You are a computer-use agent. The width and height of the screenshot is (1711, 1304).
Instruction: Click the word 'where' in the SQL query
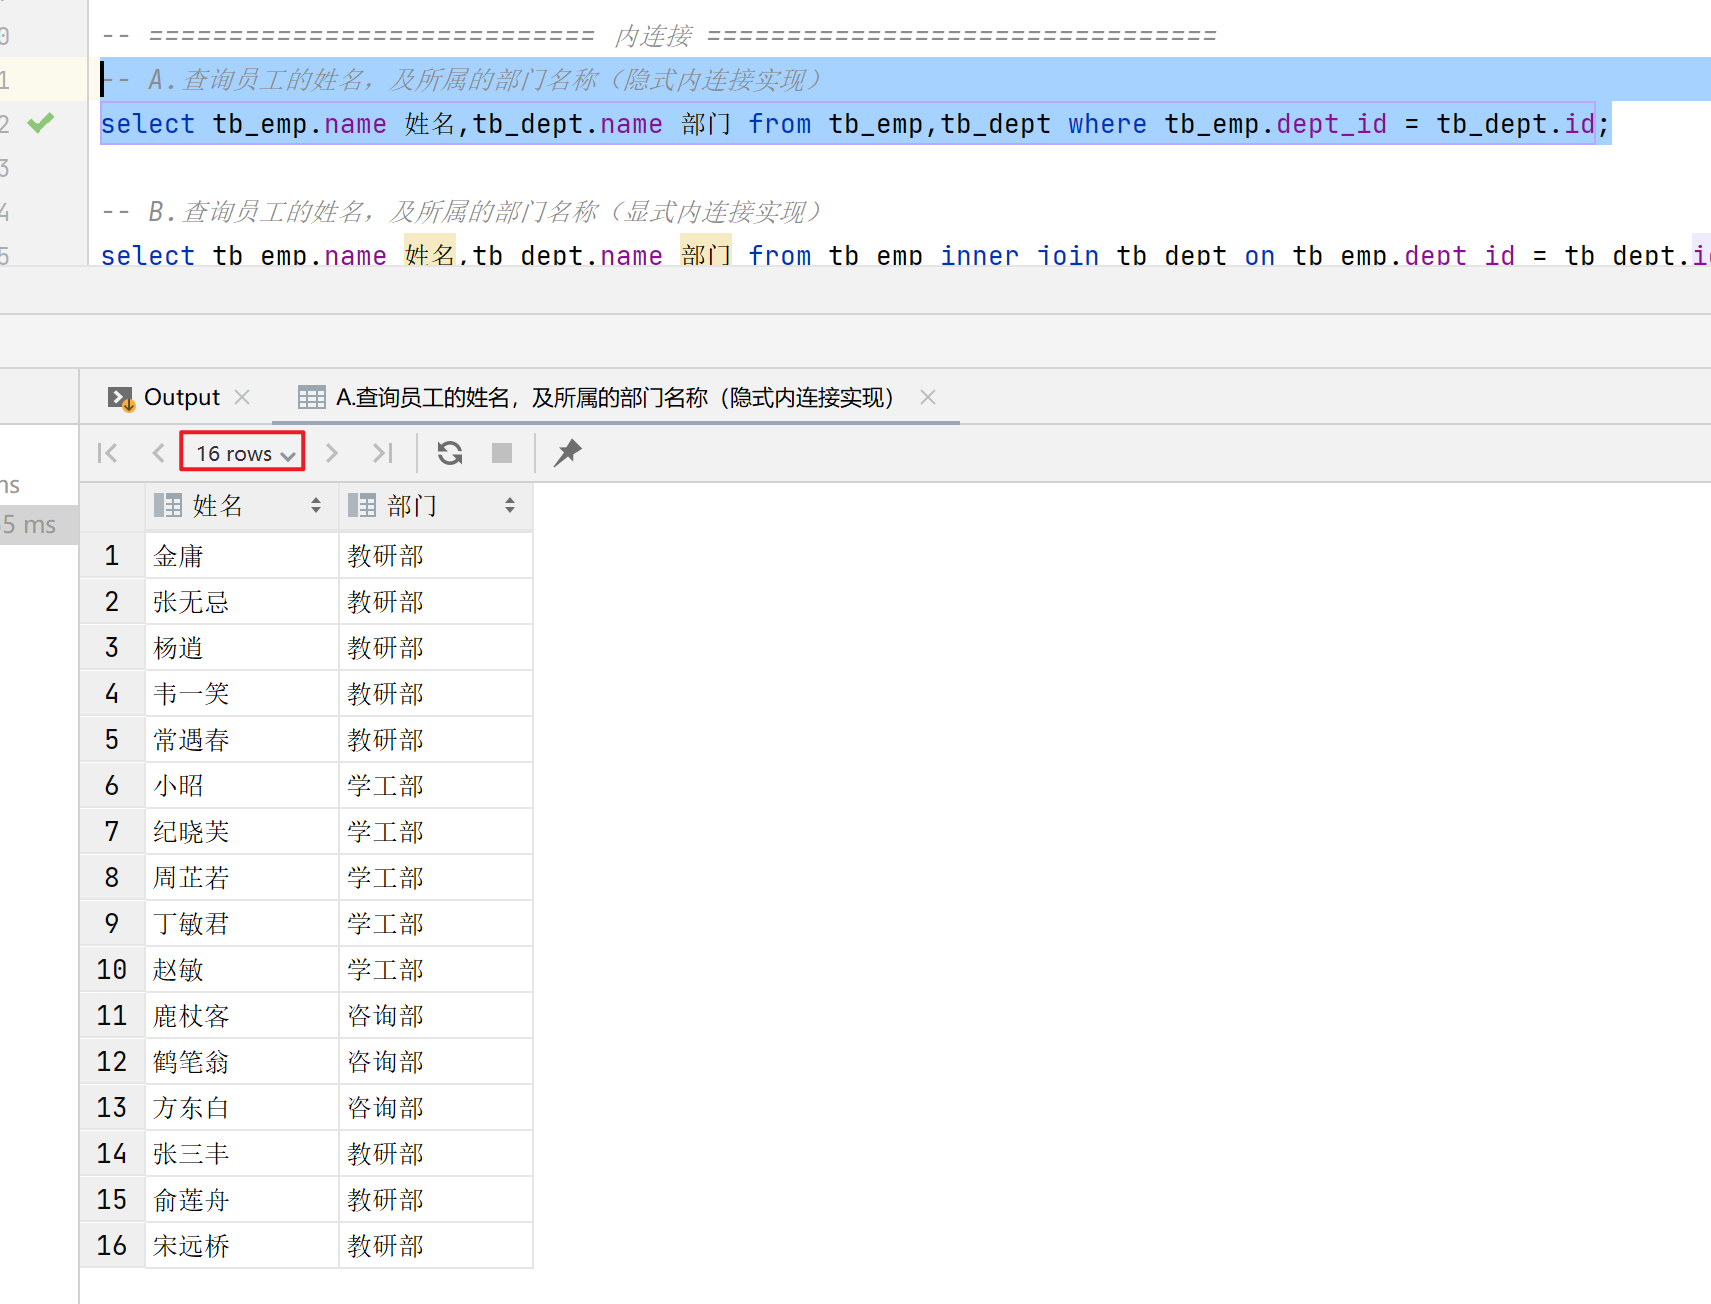(1107, 124)
